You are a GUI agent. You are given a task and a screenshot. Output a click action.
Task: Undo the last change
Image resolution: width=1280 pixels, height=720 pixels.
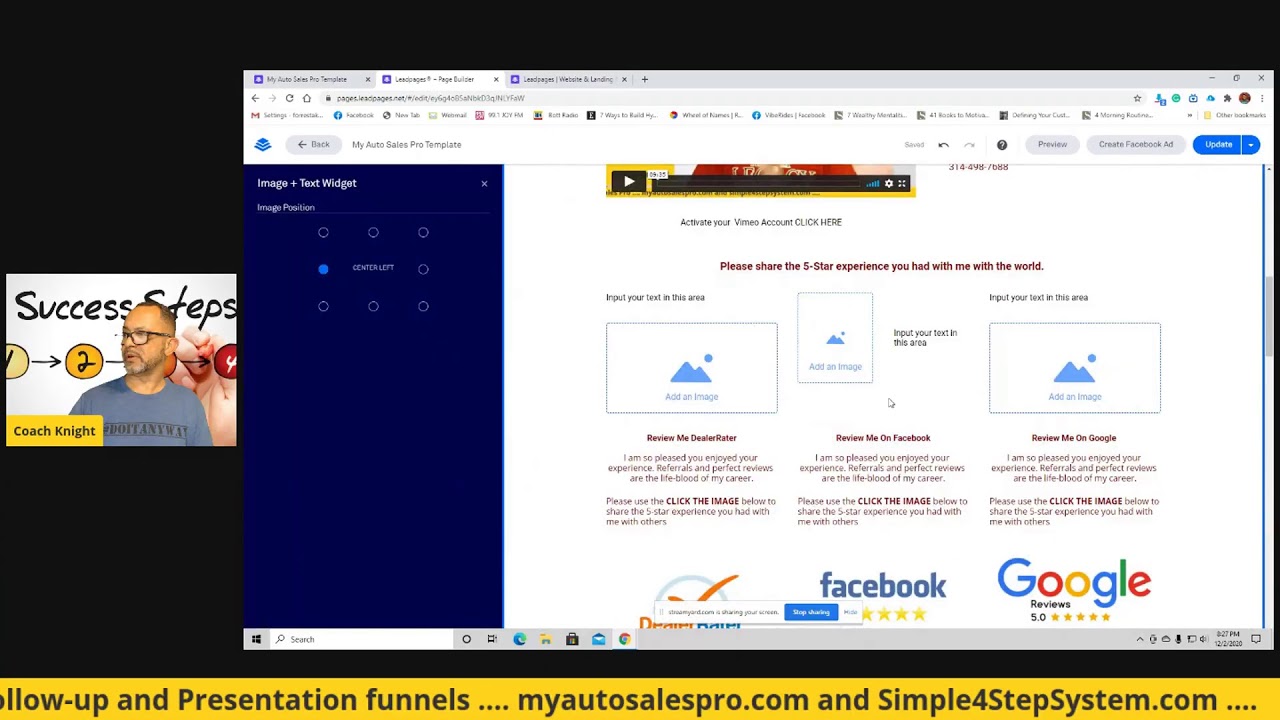(x=943, y=145)
